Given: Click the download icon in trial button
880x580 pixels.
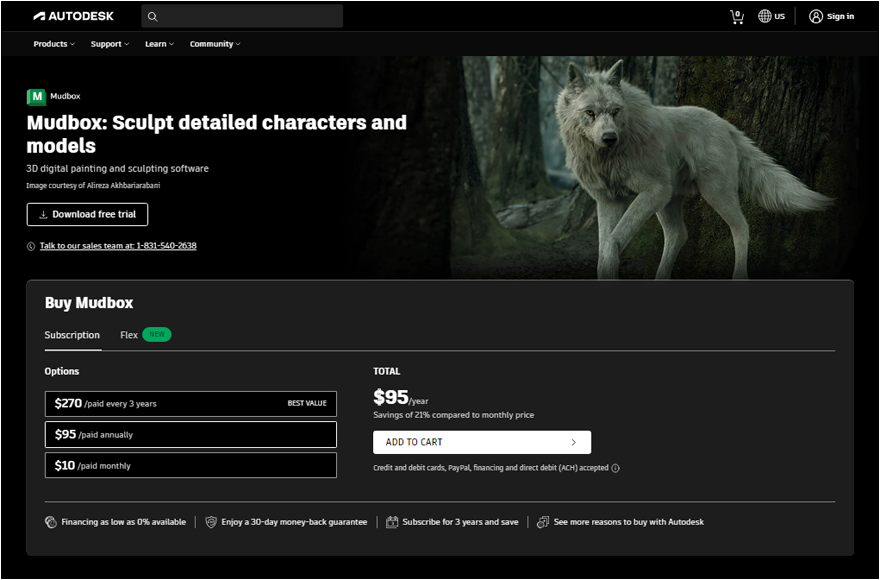Looking at the screenshot, I should pos(43,214).
